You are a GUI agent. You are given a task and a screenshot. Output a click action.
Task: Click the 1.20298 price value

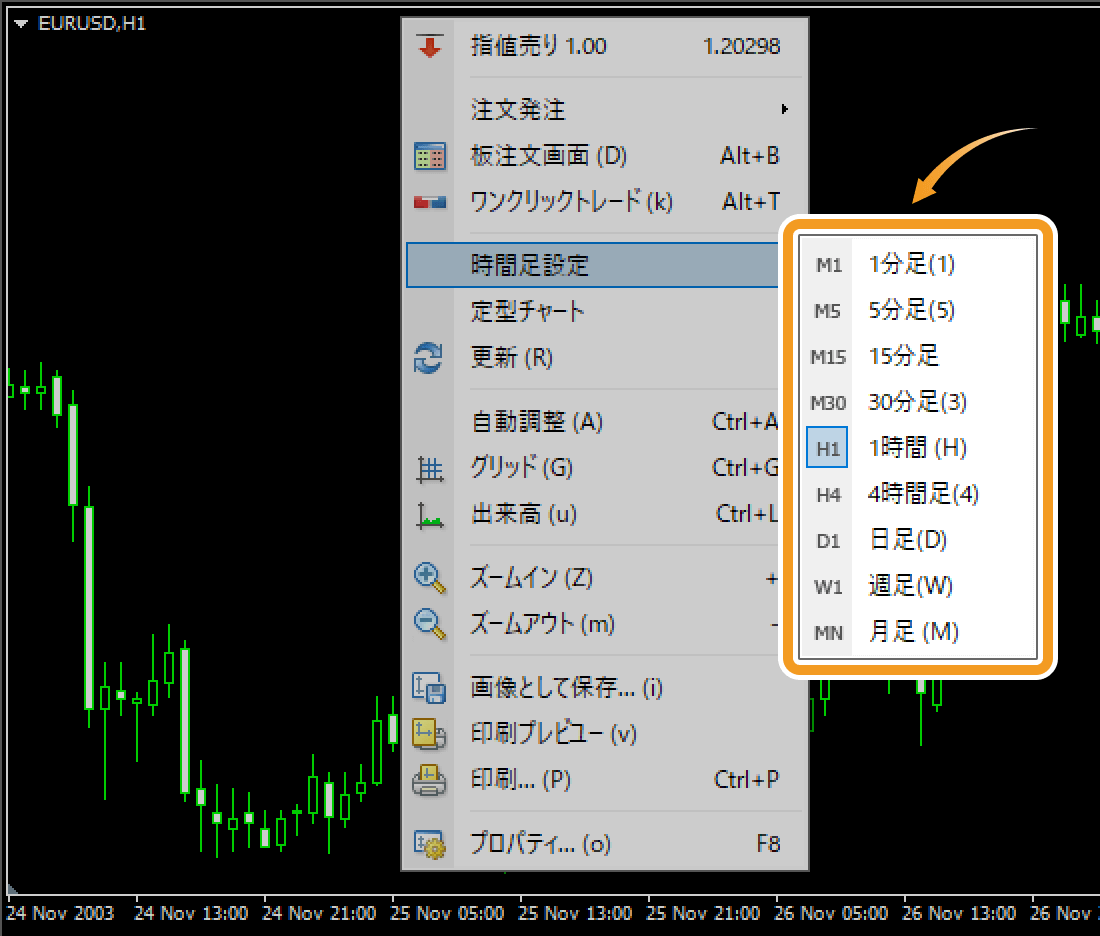tap(742, 46)
